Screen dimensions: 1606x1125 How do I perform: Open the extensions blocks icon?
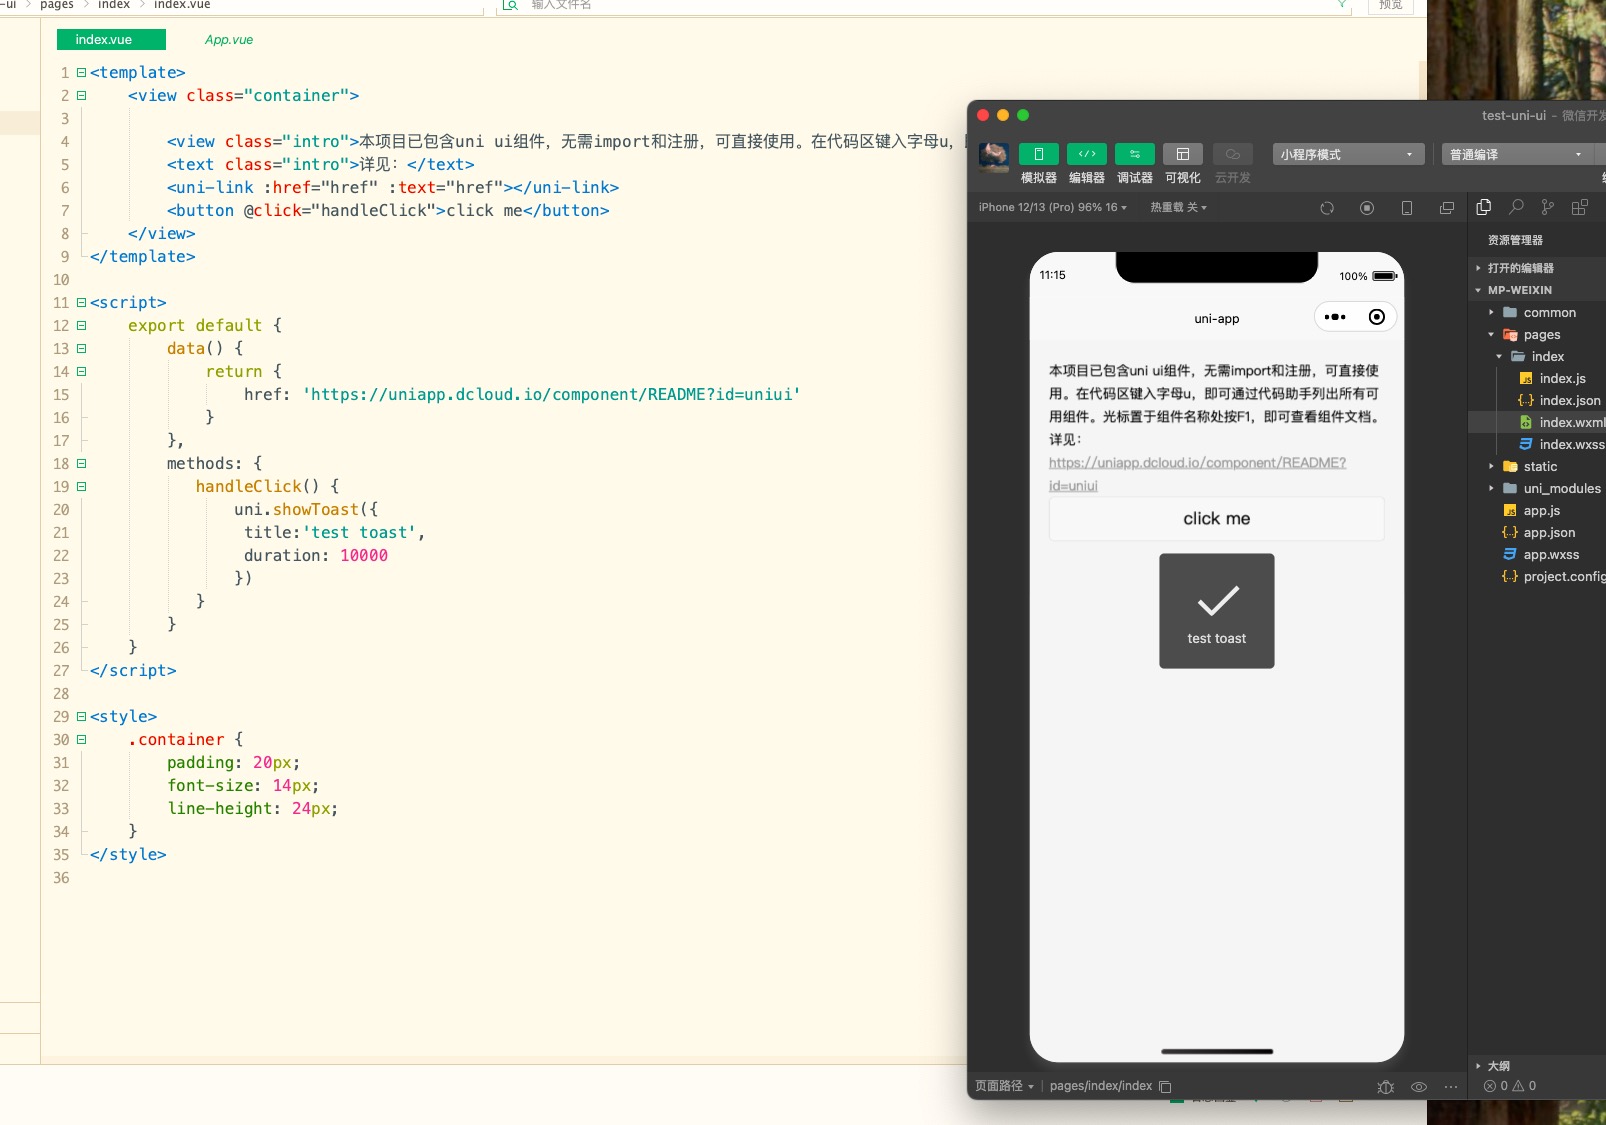[x=1580, y=207]
